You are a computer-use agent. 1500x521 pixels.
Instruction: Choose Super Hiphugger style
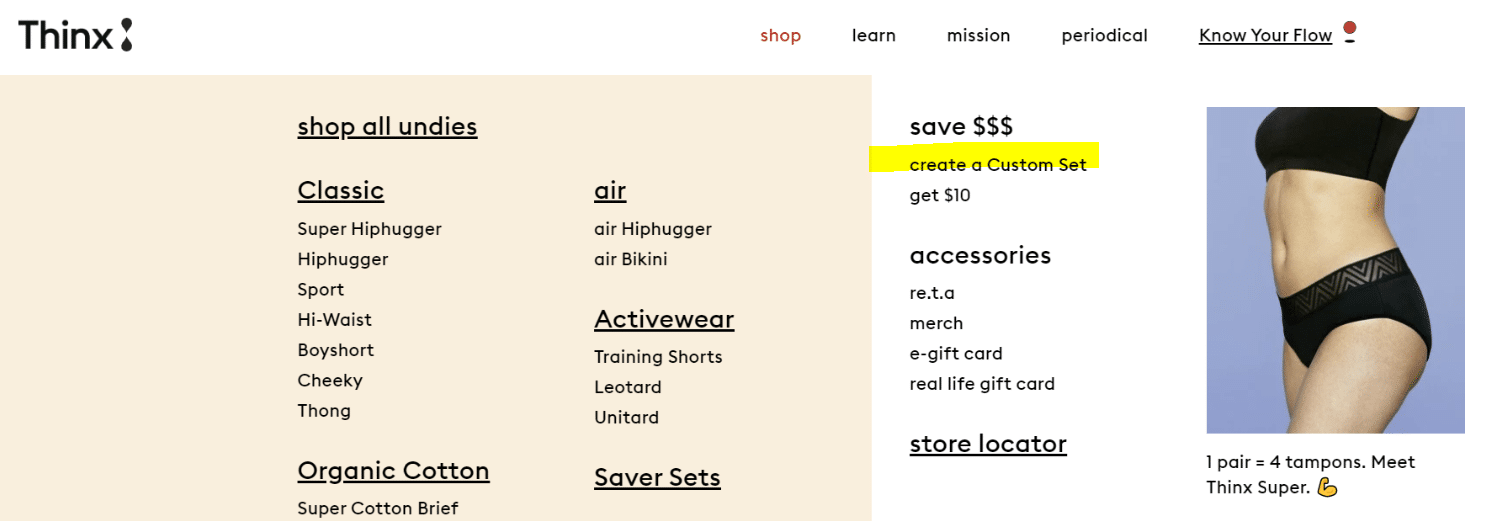(x=369, y=229)
